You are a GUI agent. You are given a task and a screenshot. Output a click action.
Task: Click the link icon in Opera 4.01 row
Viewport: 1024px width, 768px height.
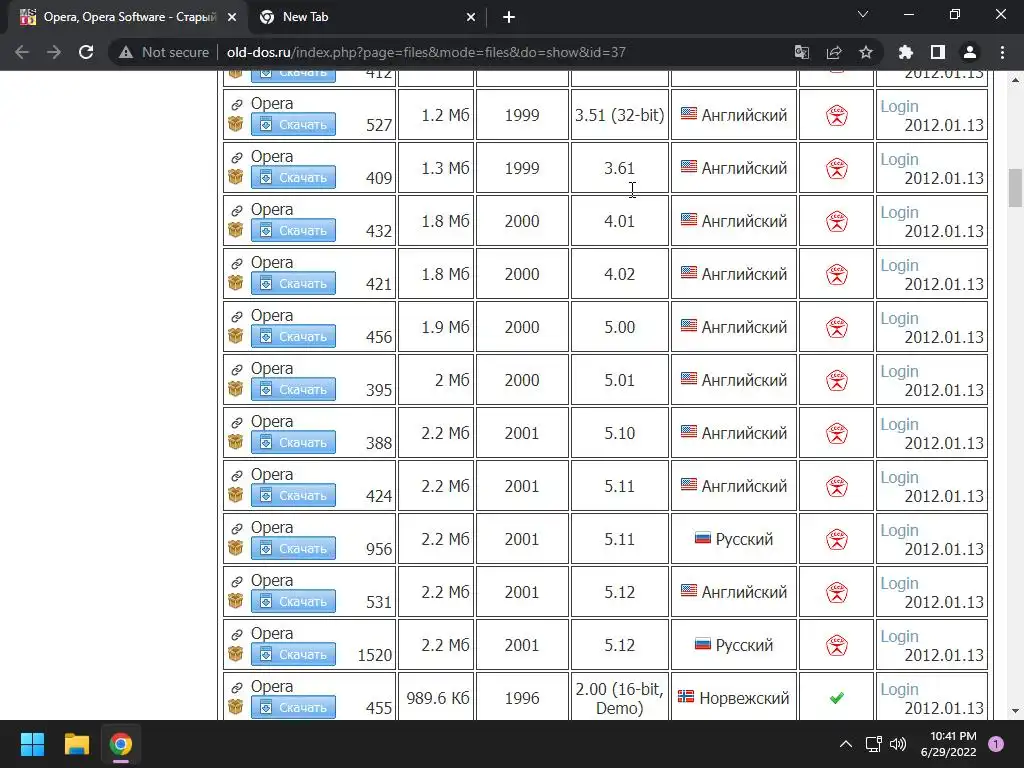point(236,210)
